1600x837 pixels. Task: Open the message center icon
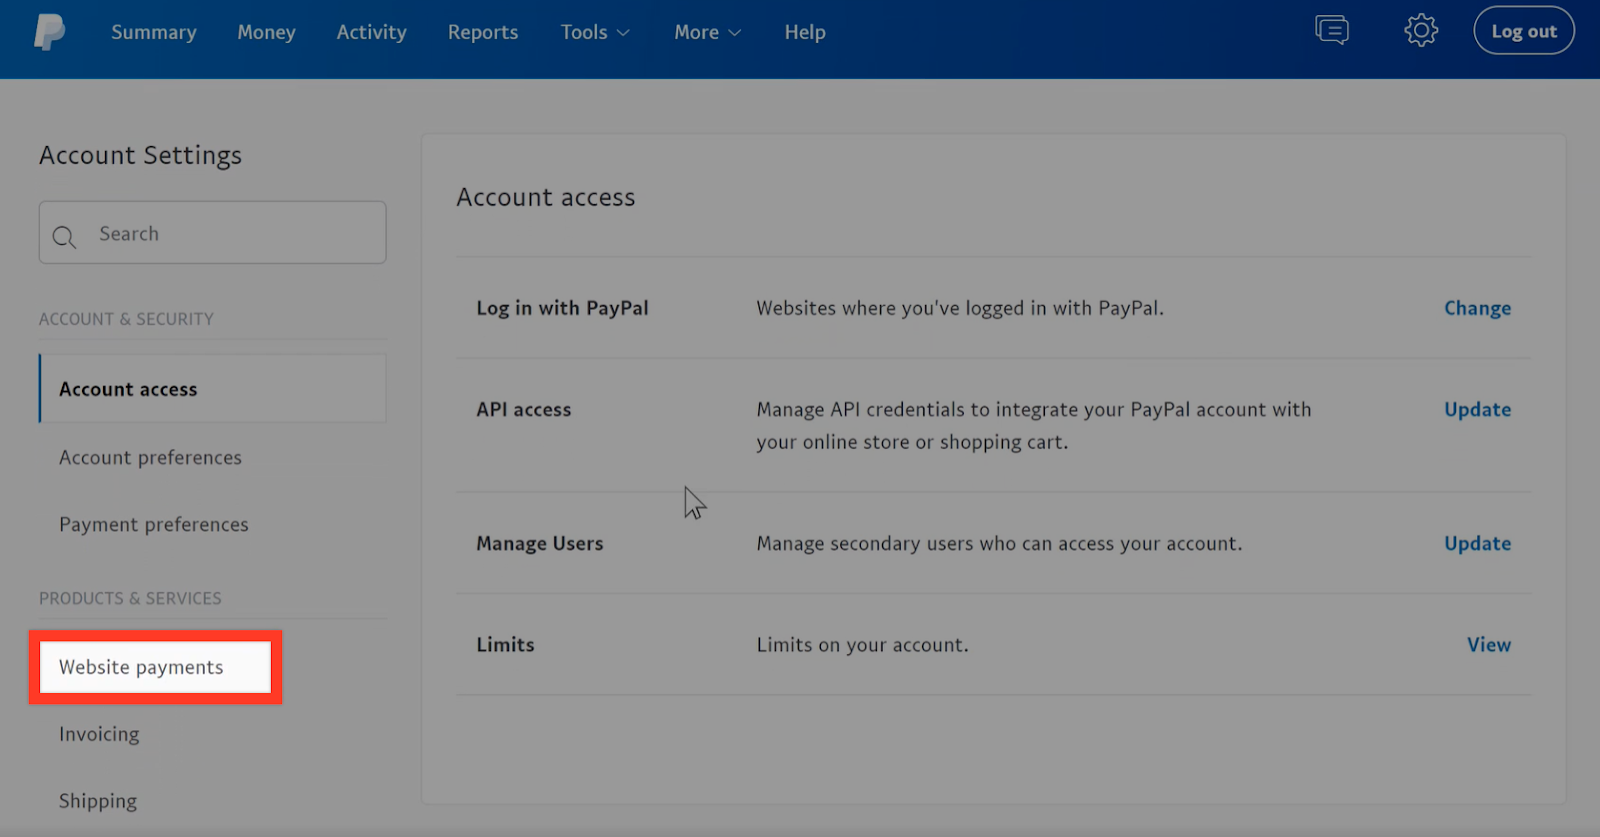point(1332,30)
